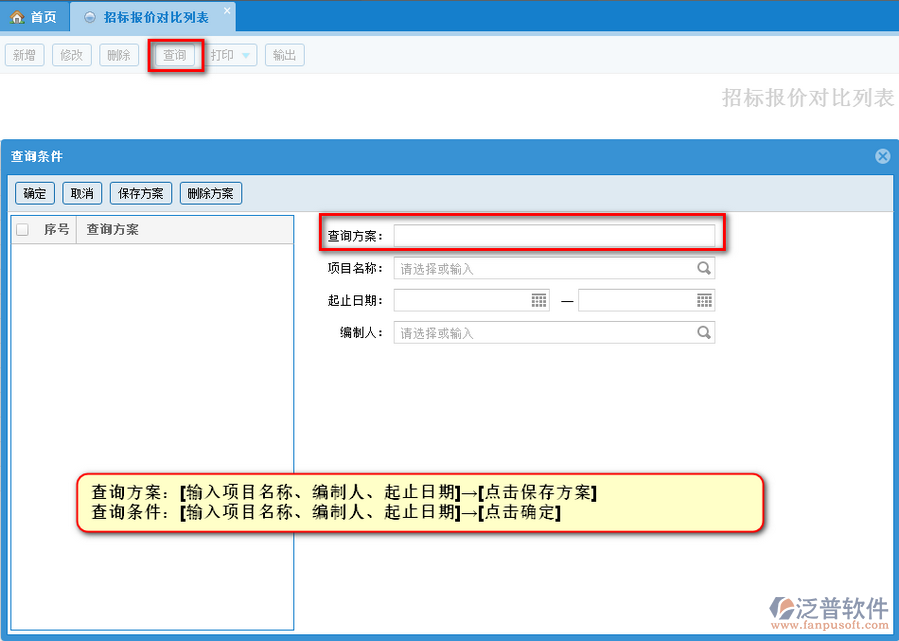The width and height of the screenshot is (899, 641).
Task: Focus the 查询方案 input field
Action: tap(554, 236)
